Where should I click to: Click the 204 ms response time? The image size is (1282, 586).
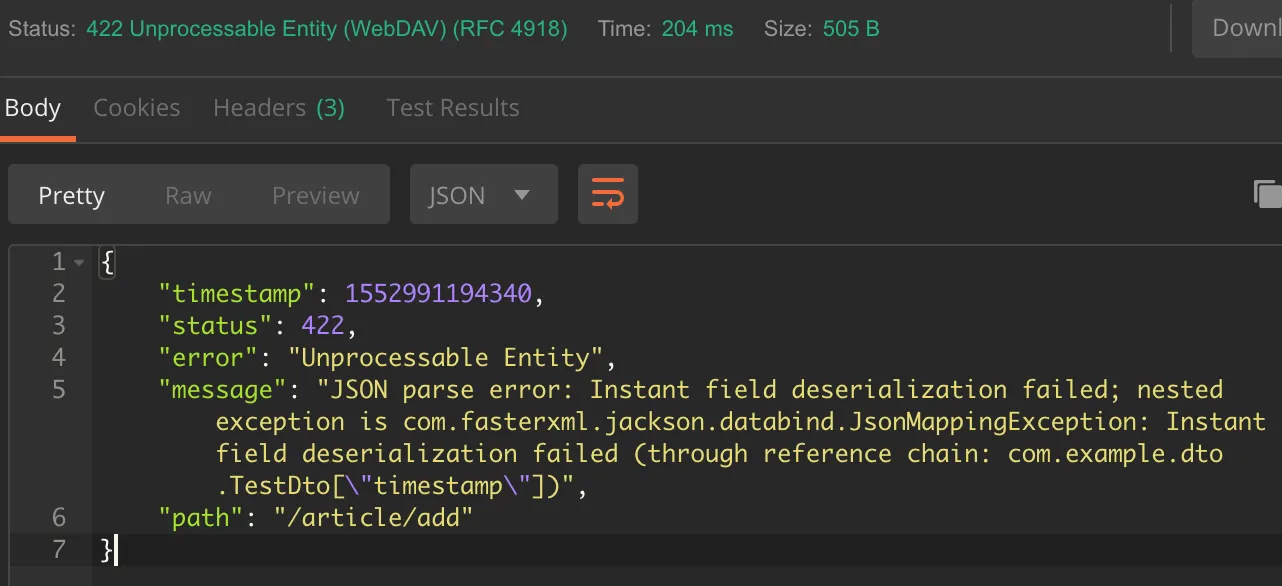[697, 29]
